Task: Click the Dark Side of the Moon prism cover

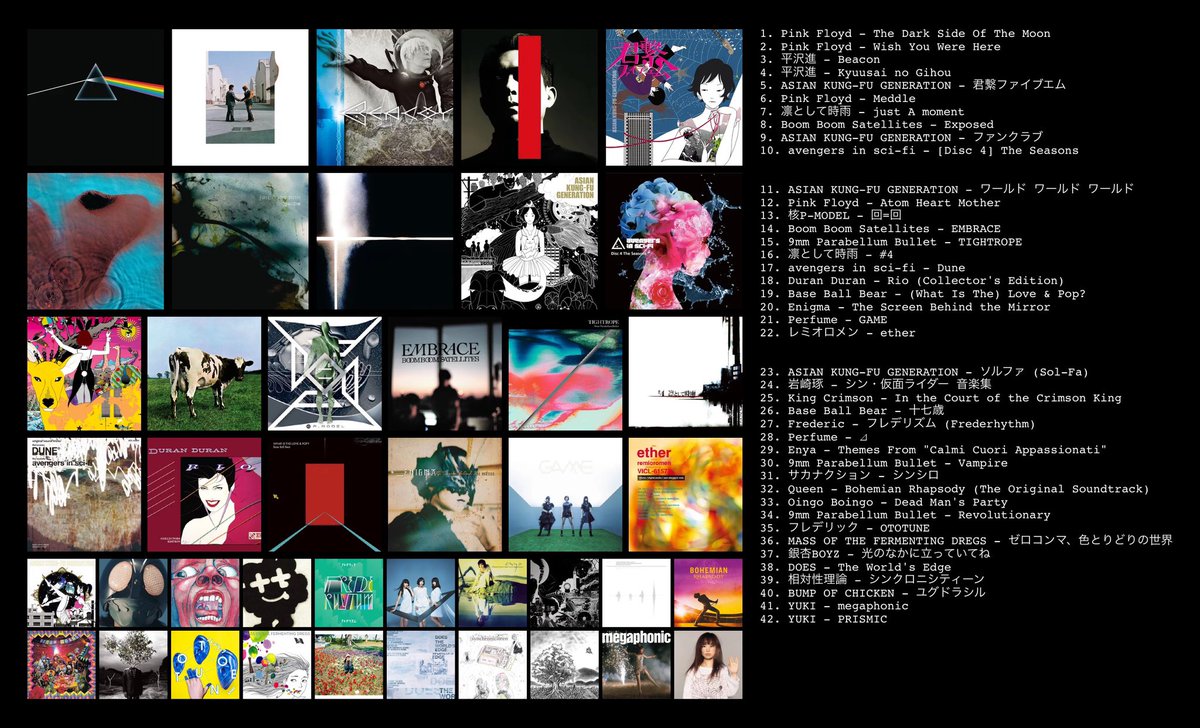Action: click(x=96, y=97)
